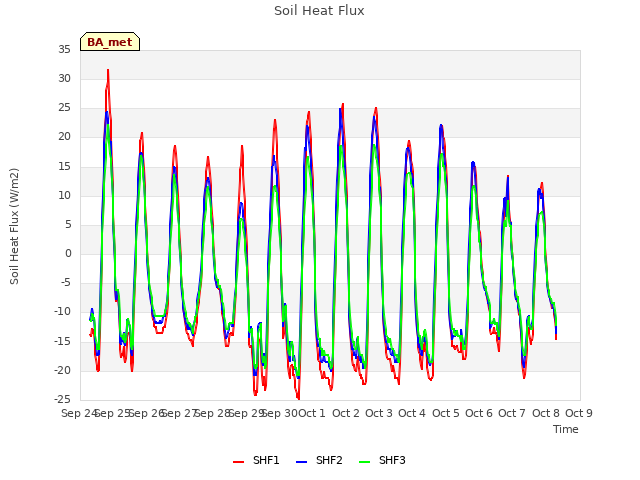Click the -10 y-axis tick label
640x480 pixels.
point(63,312)
